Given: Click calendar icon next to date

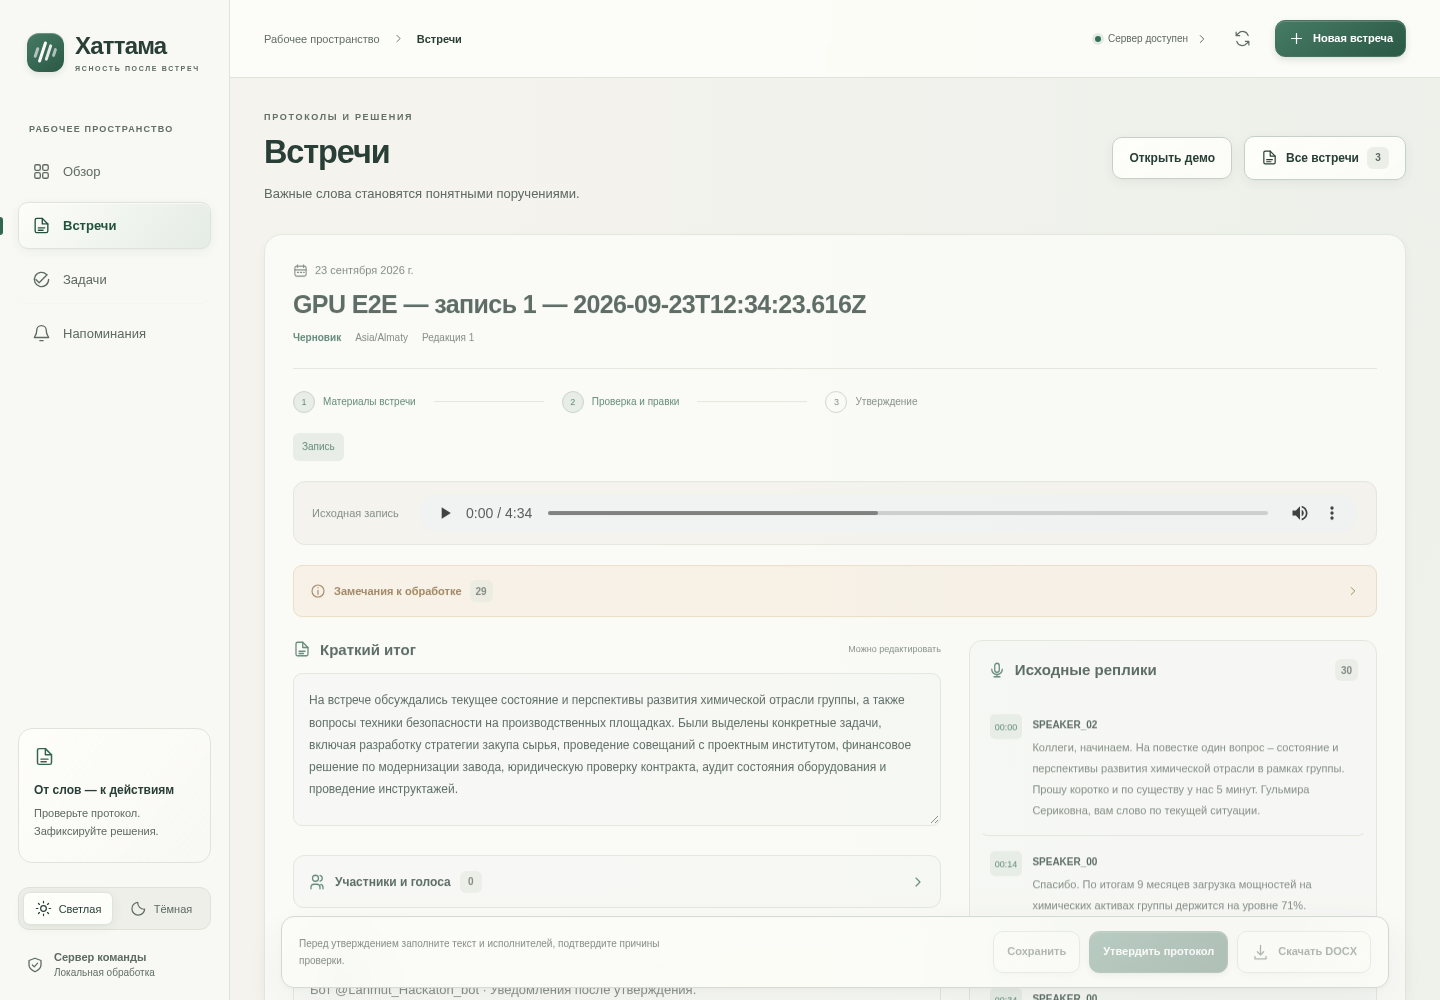Looking at the screenshot, I should click(x=300, y=270).
